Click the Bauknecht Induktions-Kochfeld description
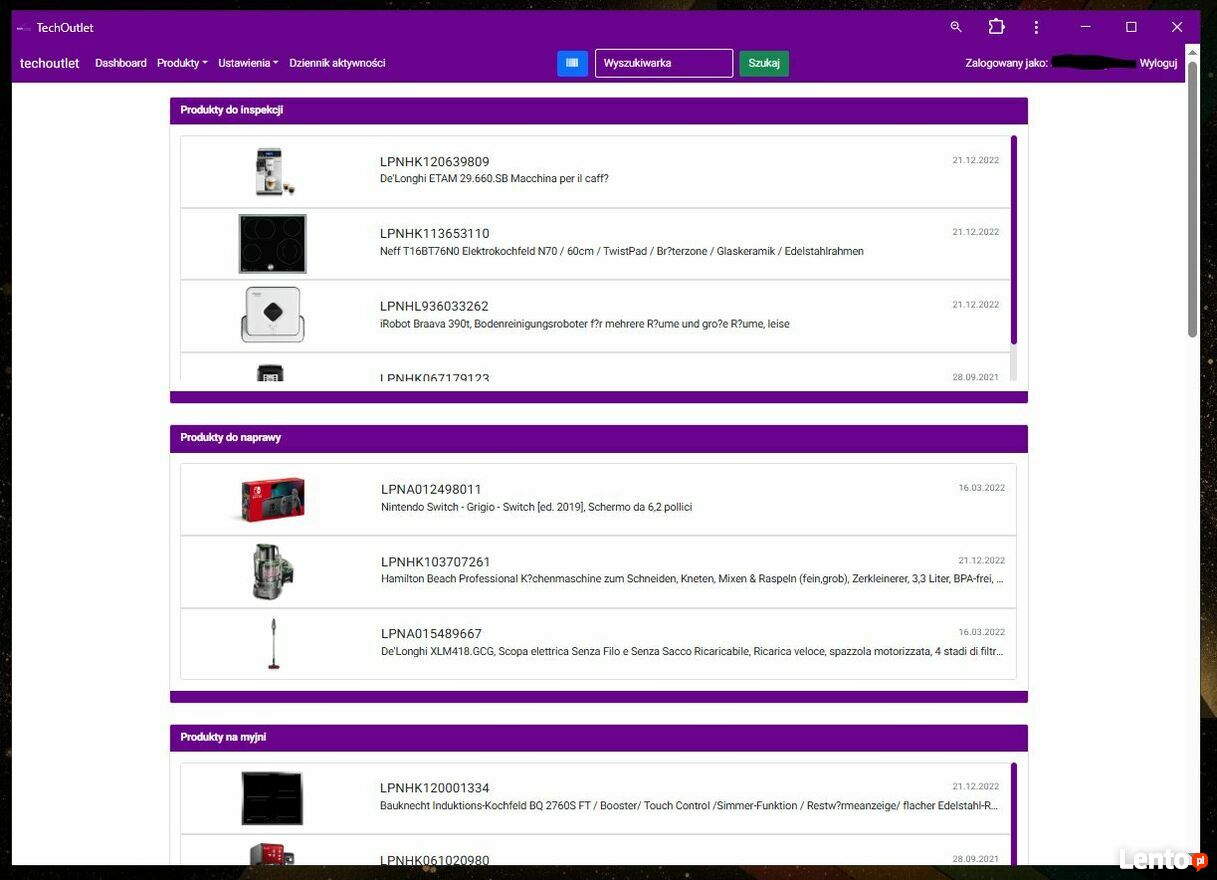This screenshot has width=1217, height=880. [x=689, y=806]
